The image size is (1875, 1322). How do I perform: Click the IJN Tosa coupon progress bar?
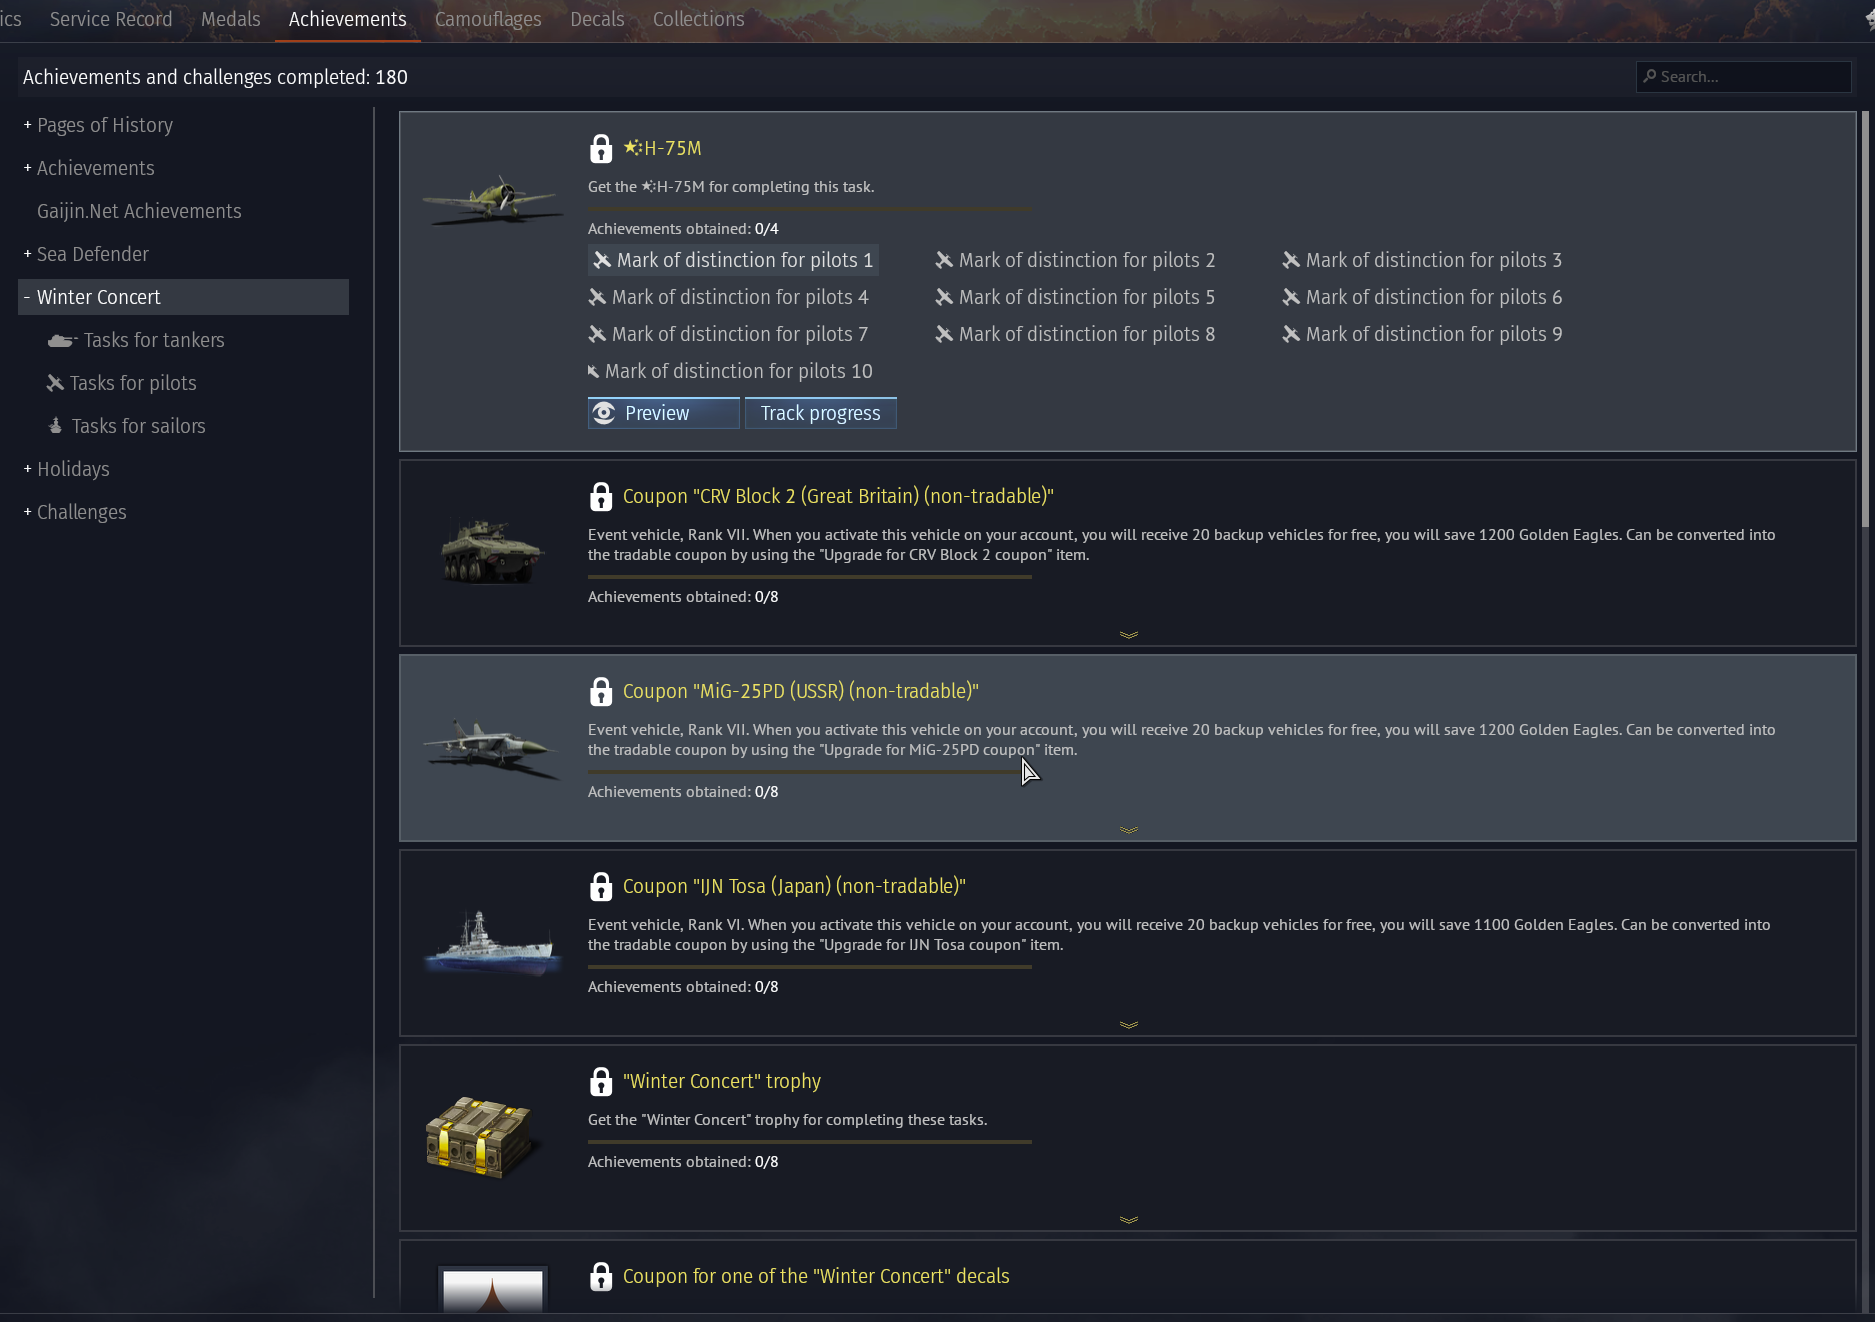pos(809,967)
